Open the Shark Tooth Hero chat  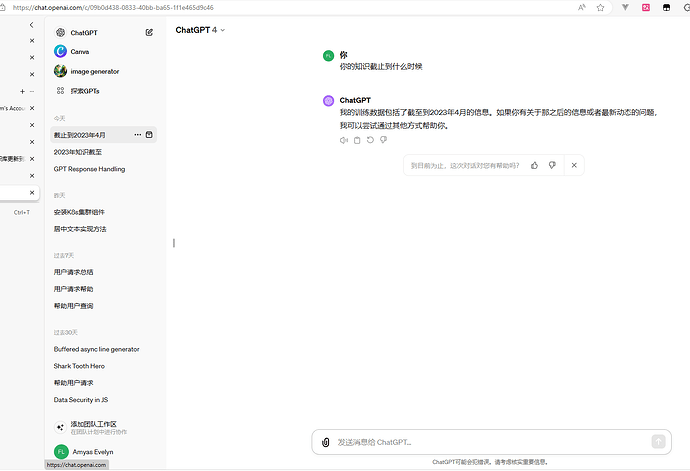(x=79, y=366)
